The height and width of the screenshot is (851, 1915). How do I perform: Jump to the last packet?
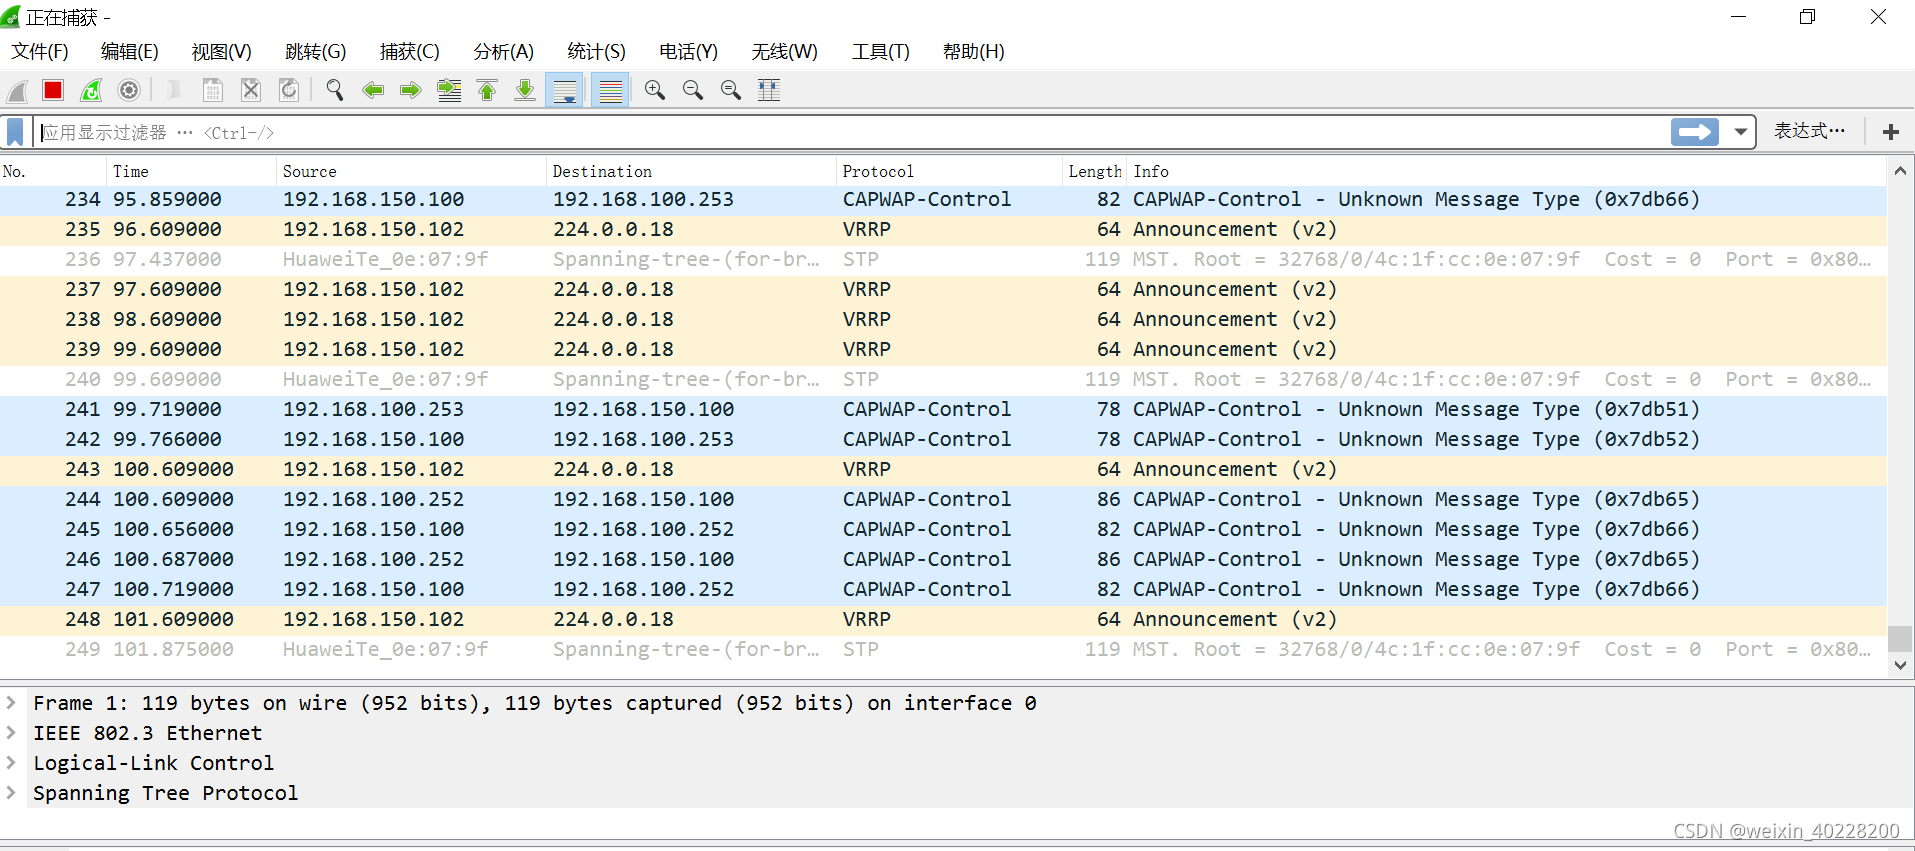coord(525,91)
